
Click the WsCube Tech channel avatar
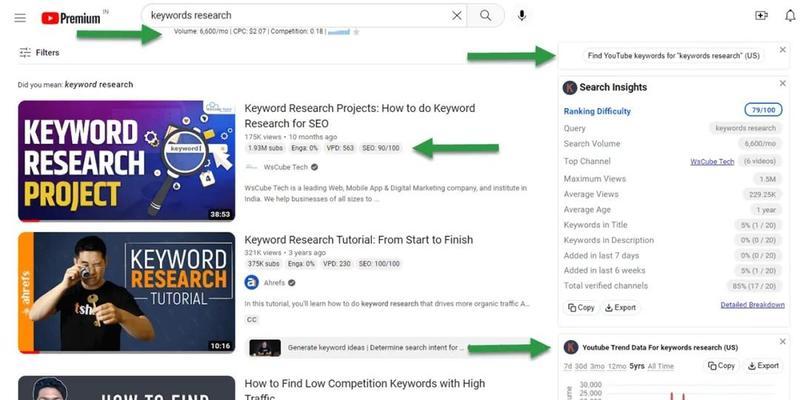tap(252, 167)
